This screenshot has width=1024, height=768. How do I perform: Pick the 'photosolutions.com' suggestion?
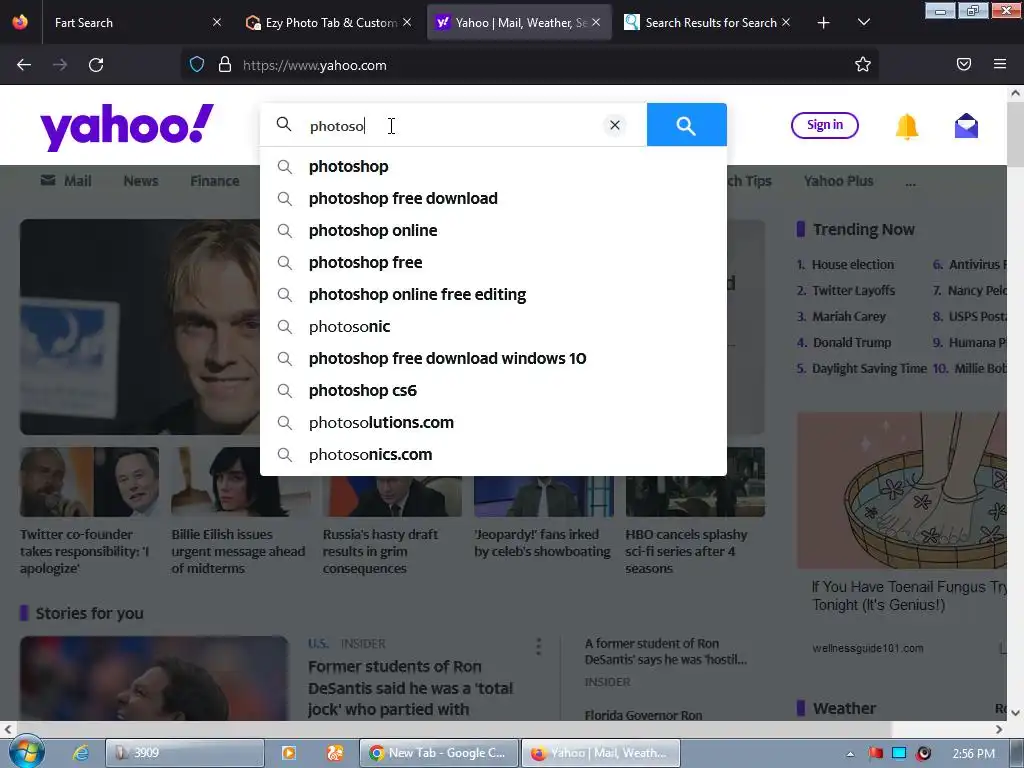493,423
